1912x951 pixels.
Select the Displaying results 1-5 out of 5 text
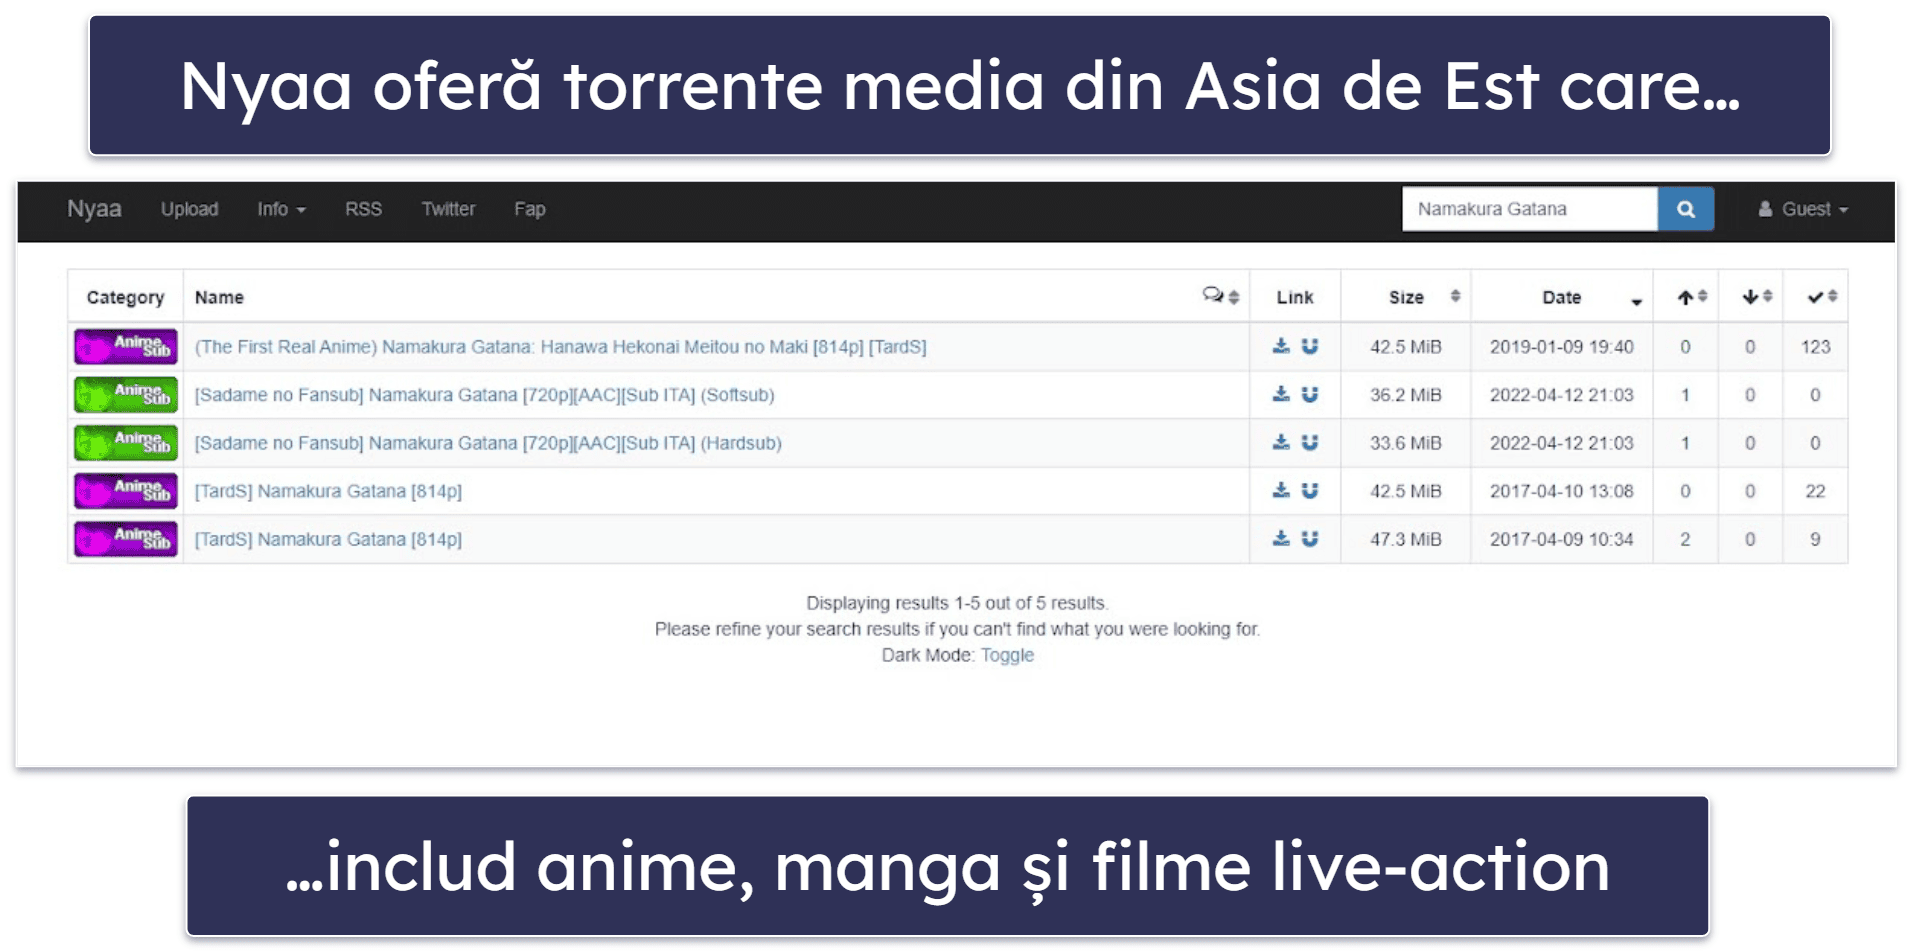958,603
